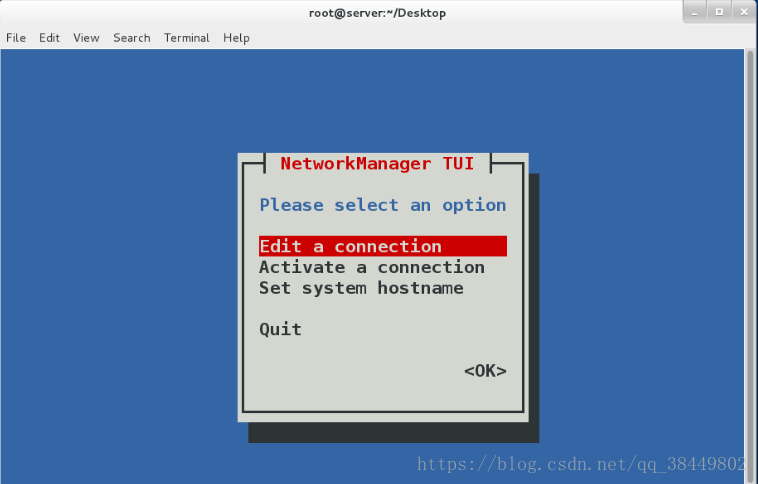Screen dimensions: 758x484
Task: Close the terminal window
Action: [x=744, y=12]
